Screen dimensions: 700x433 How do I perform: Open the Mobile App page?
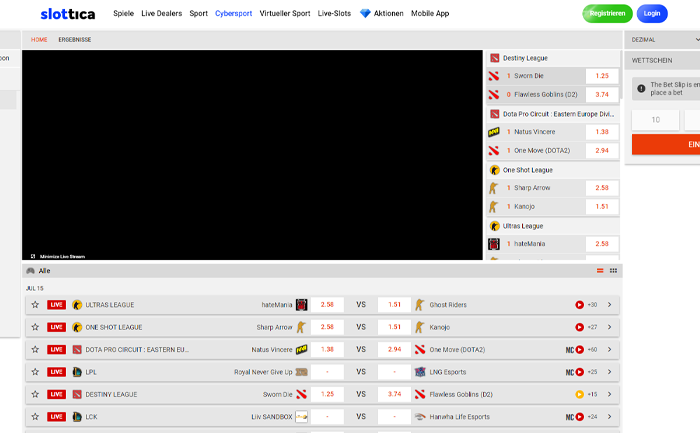pyautogui.click(x=430, y=13)
